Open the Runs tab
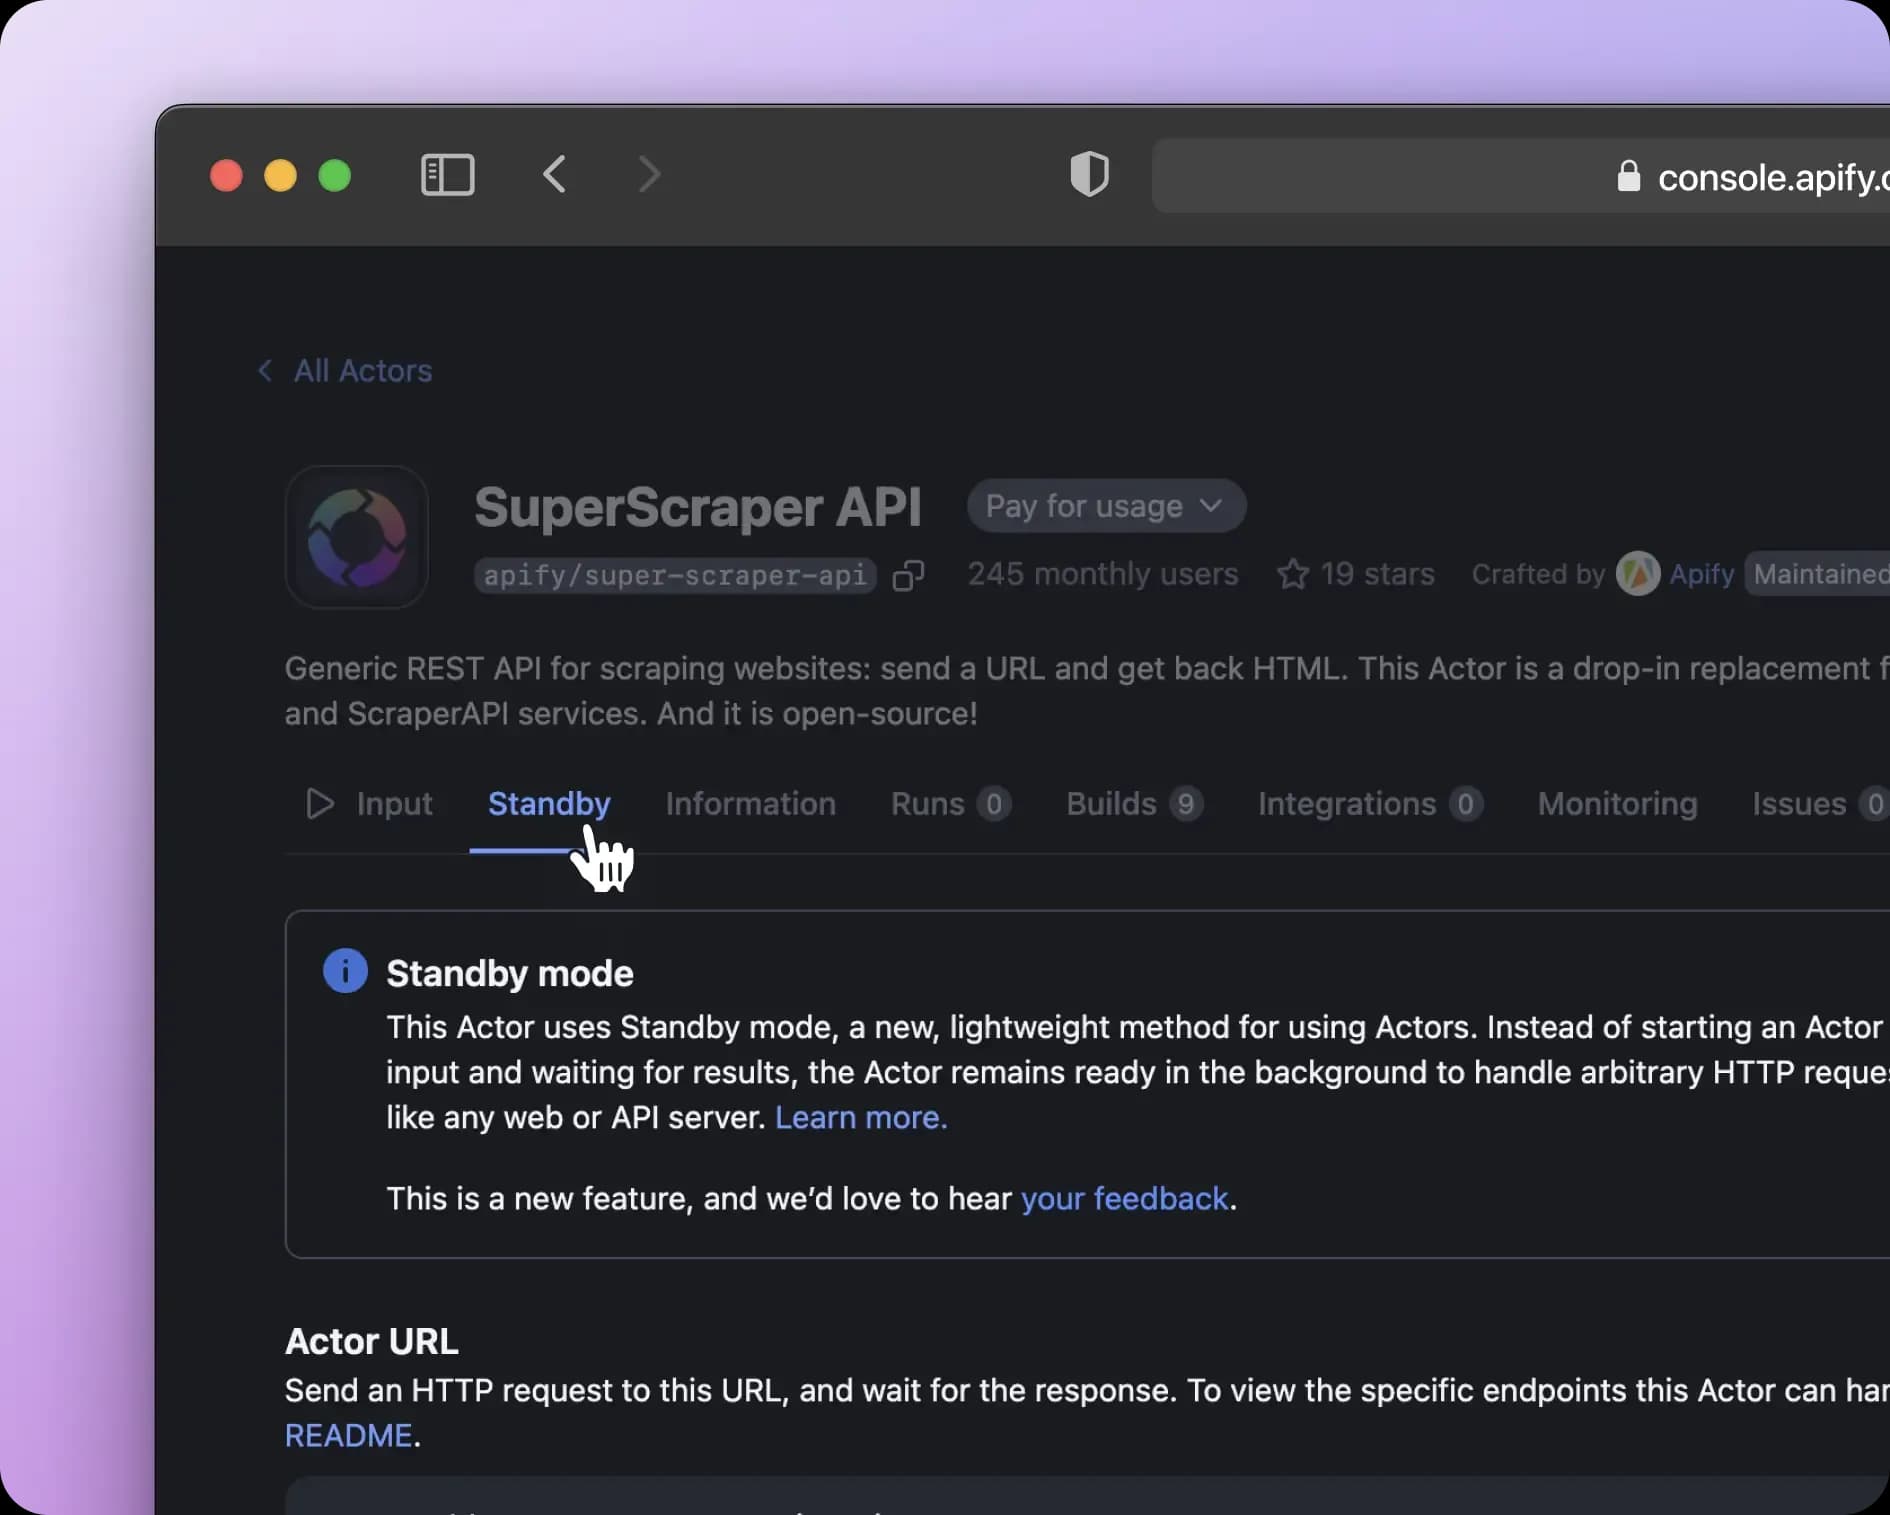 pos(951,804)
